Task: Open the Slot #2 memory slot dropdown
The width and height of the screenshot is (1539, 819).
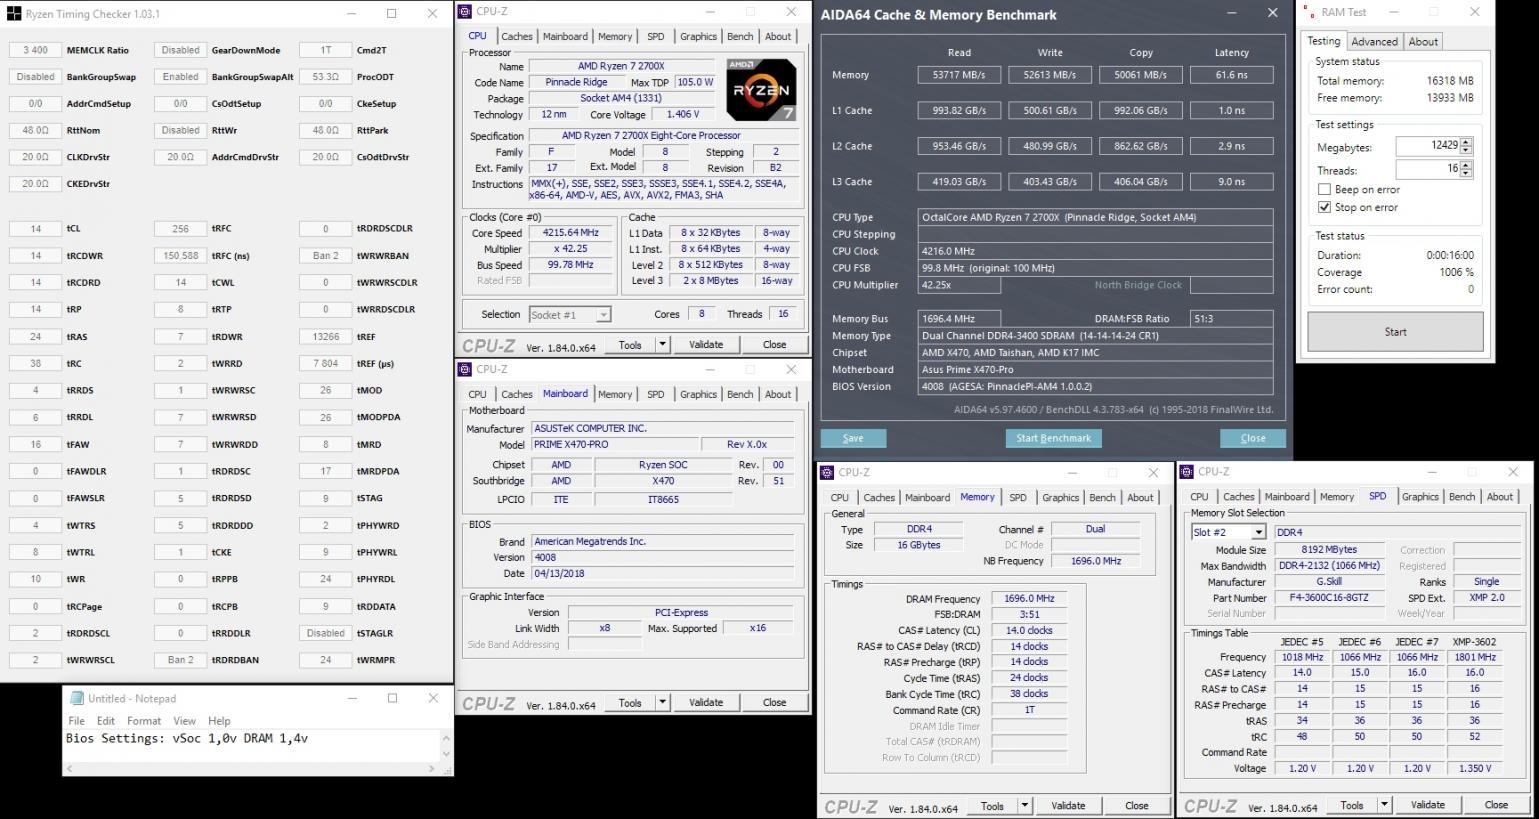Action: point(1258,532)
